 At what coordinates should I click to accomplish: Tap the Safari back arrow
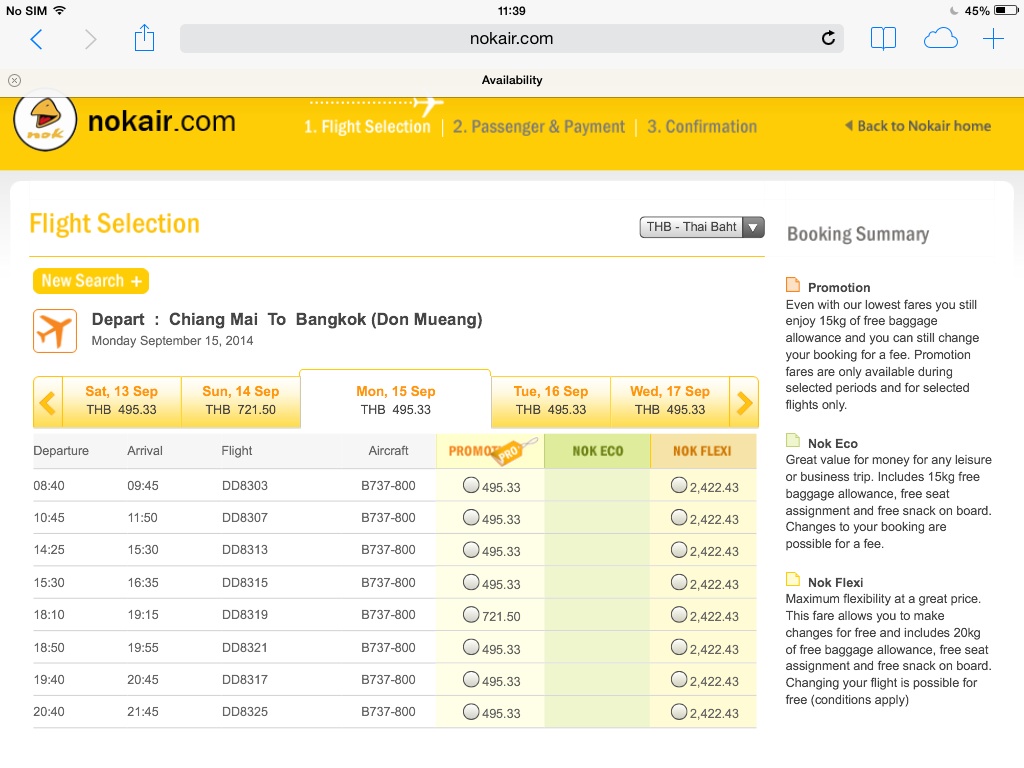37,39
